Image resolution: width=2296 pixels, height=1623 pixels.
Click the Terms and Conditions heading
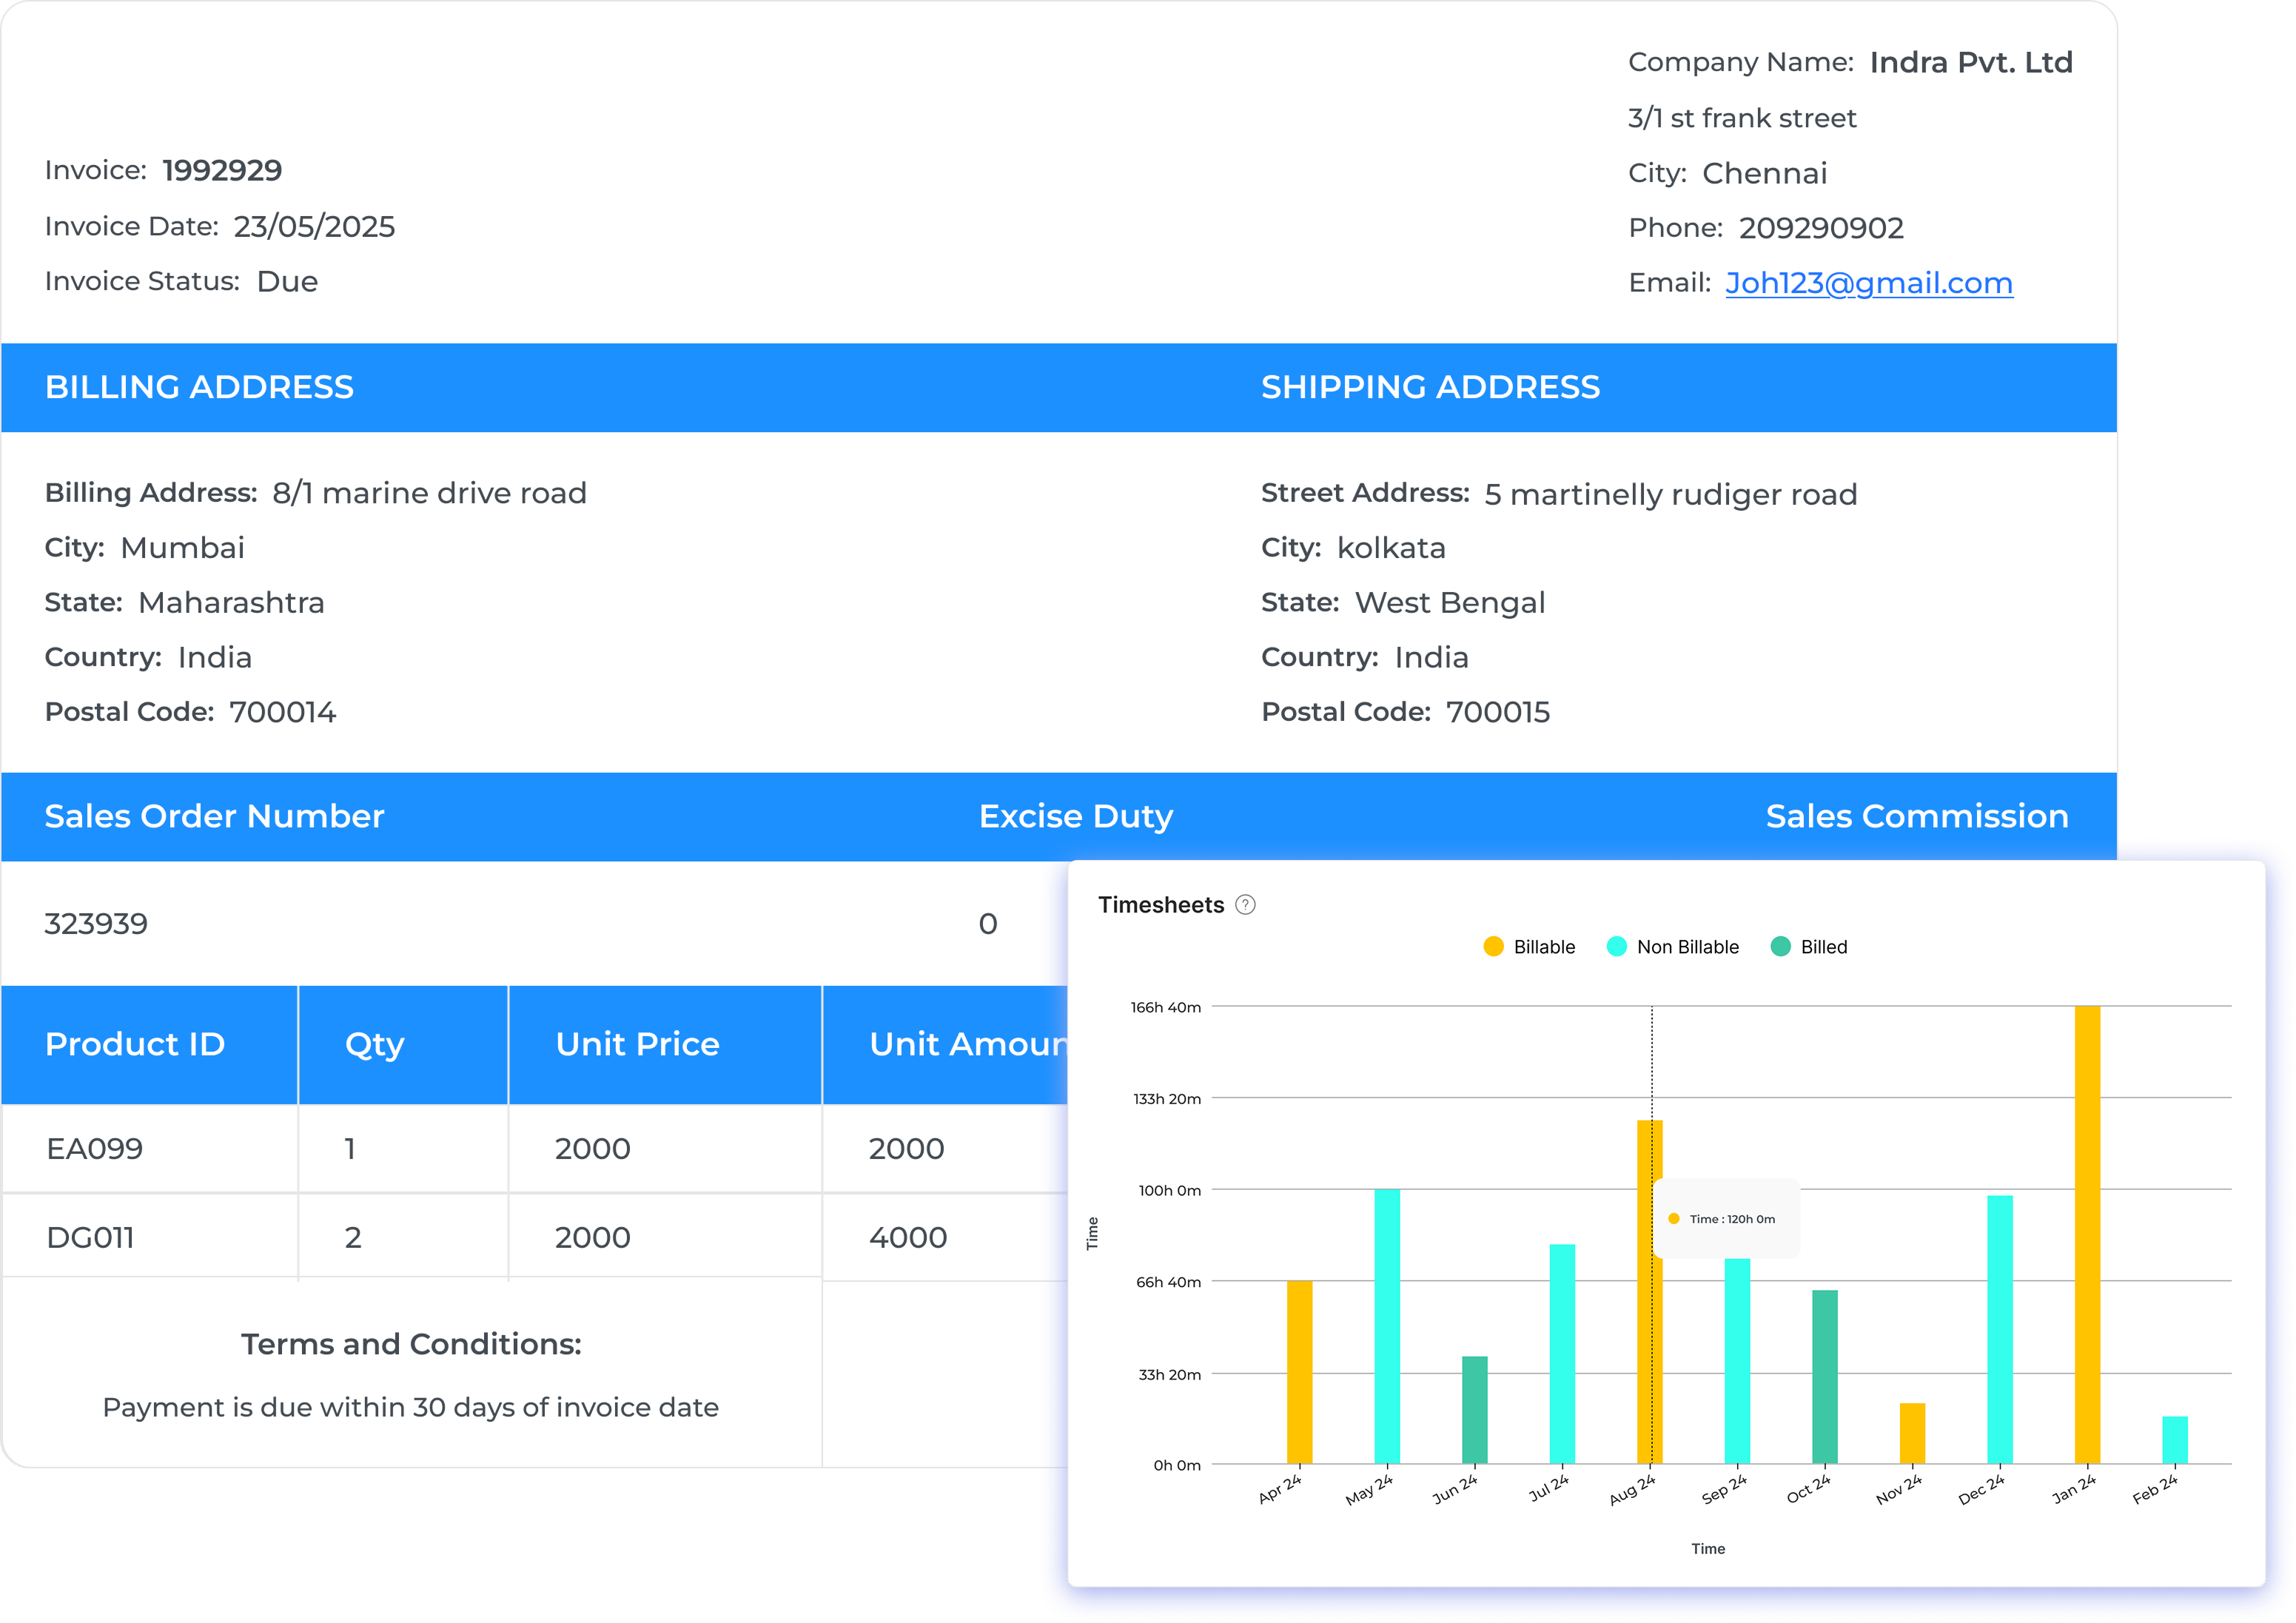click(411, 1344)
